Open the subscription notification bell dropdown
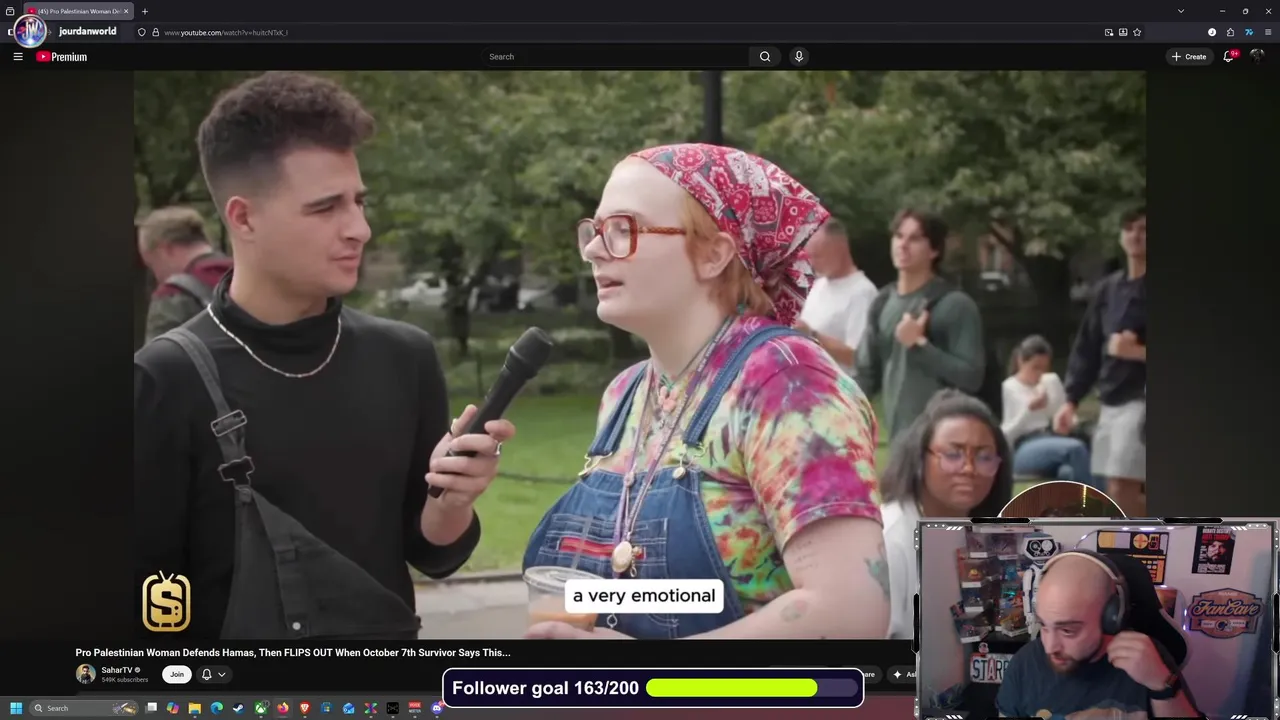The height and width of the screenshot is (720, 1280). 213,674
